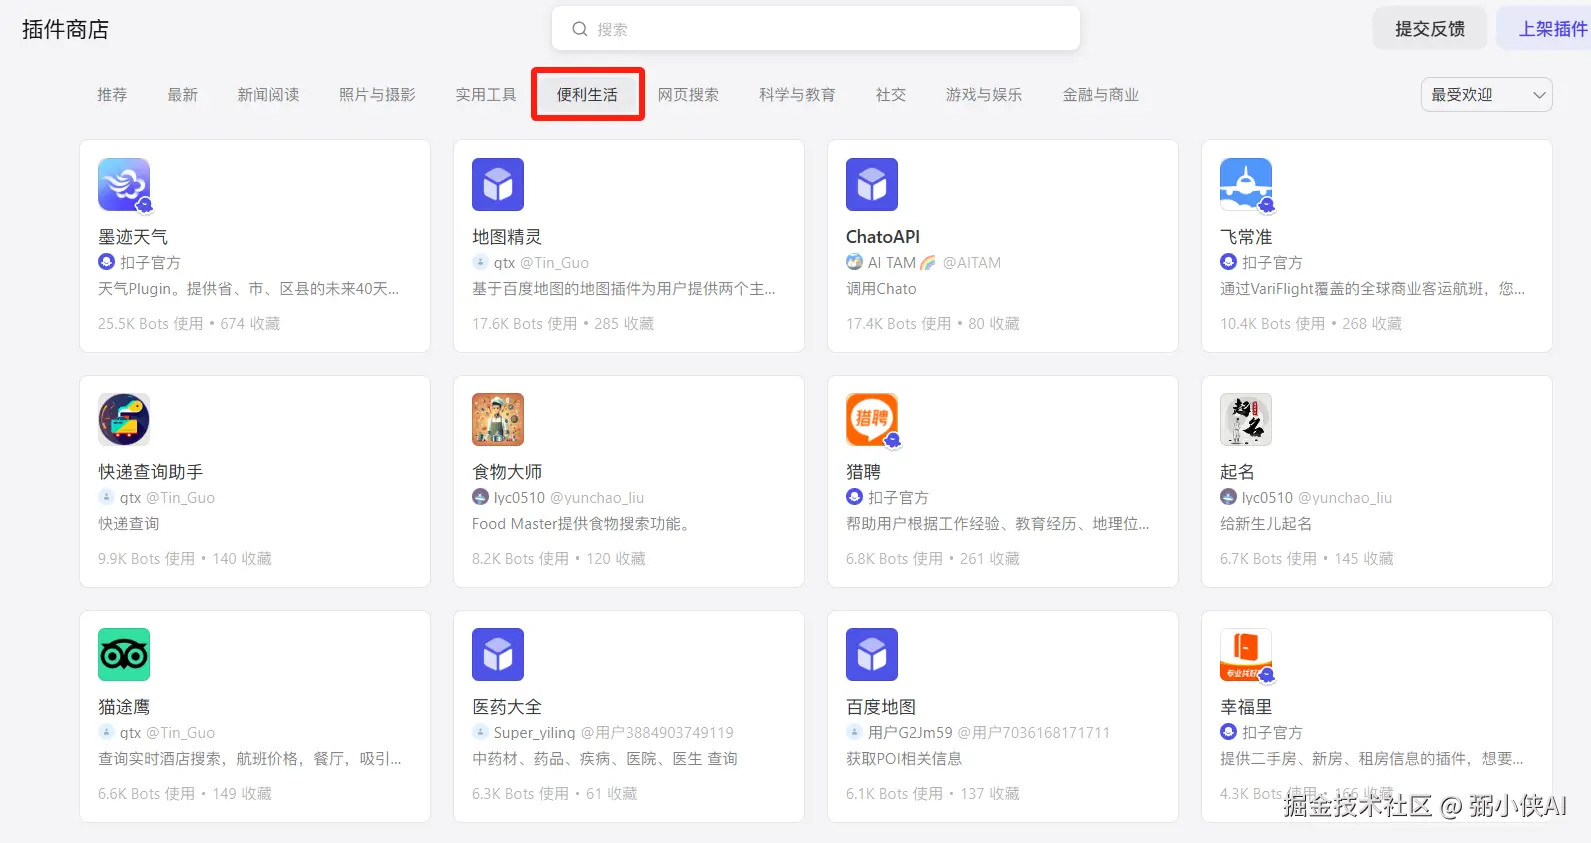This screenshot has height=843, width=1591.
Task: Open the 游戏与娱乐 tab
Action: pyautogui.click(x=984, y=95)
